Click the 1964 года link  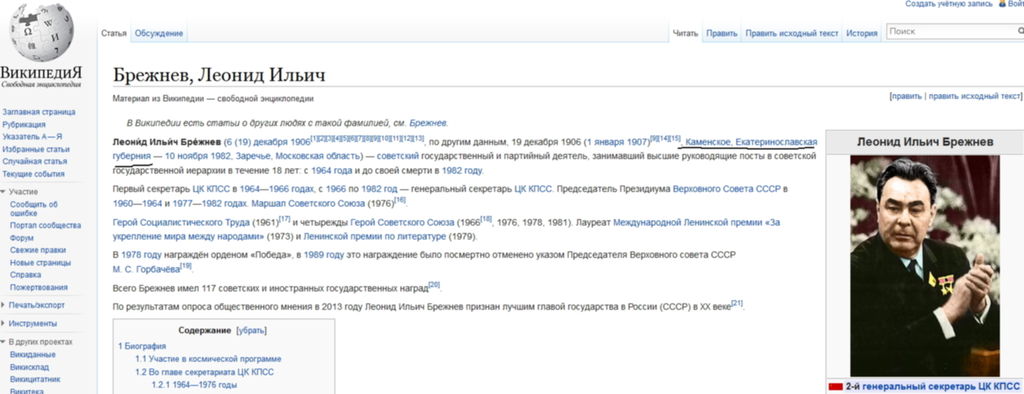point(331,171)
